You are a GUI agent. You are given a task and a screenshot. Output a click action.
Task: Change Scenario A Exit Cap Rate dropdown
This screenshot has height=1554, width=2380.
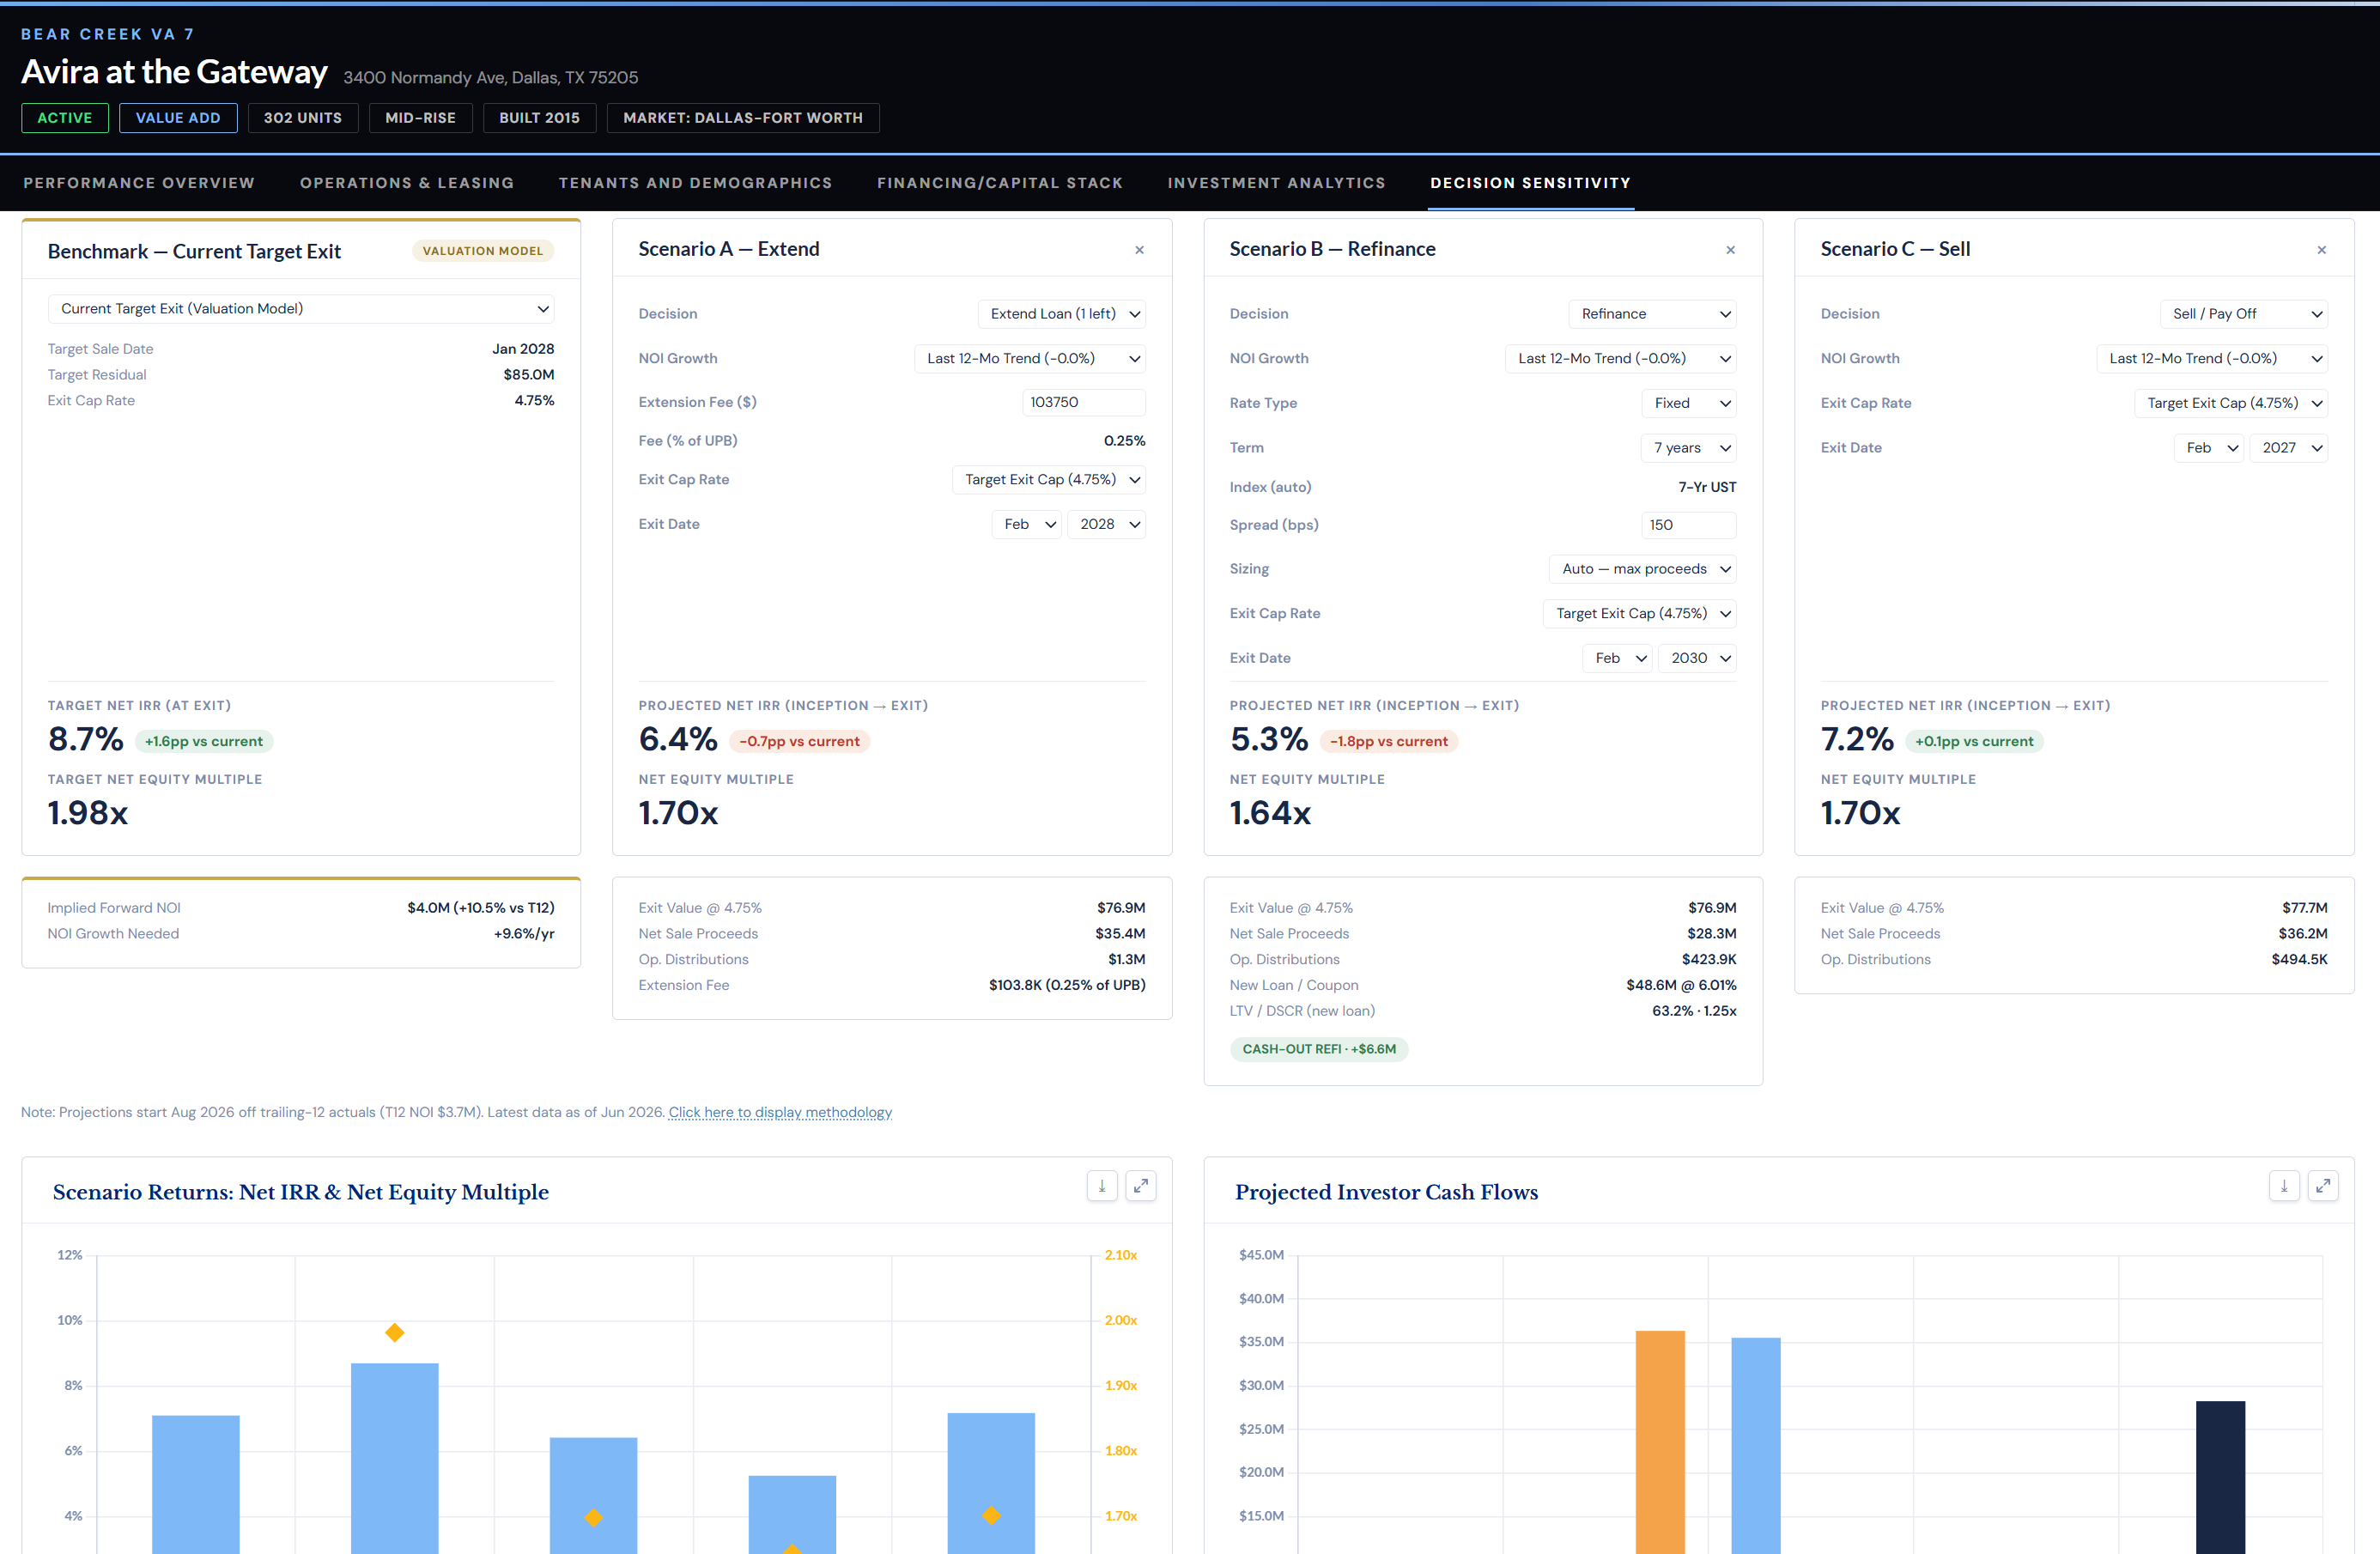[1048, 480]
